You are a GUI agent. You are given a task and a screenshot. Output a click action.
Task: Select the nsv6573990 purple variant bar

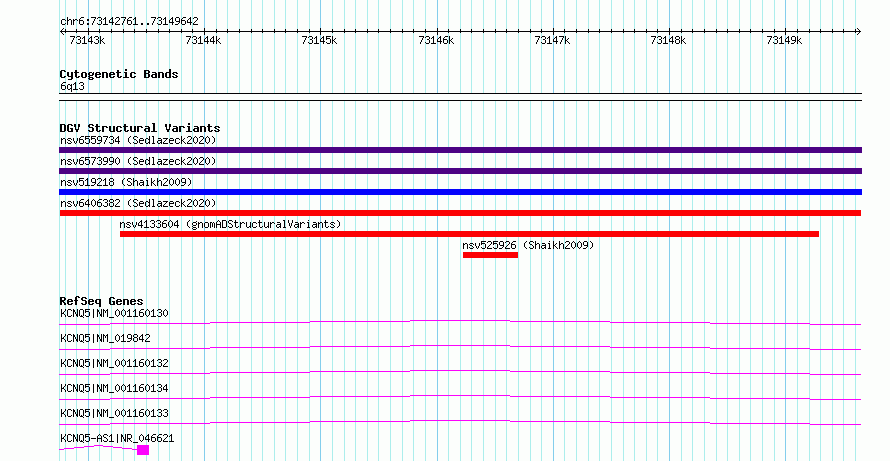point(460,171)
